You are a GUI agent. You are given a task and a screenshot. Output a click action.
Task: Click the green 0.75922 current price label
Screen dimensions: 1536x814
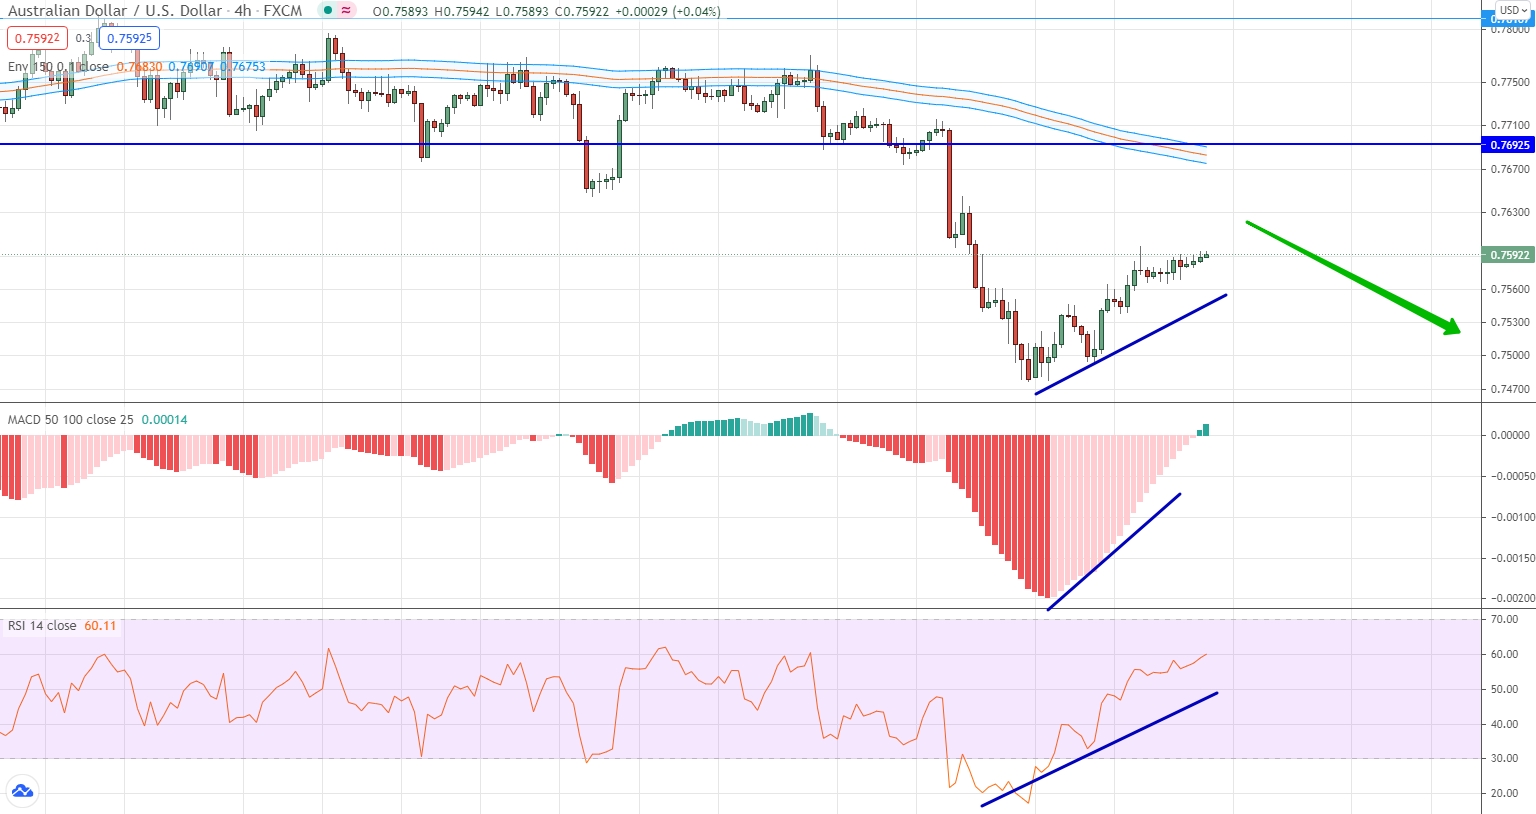(1510, 255)
